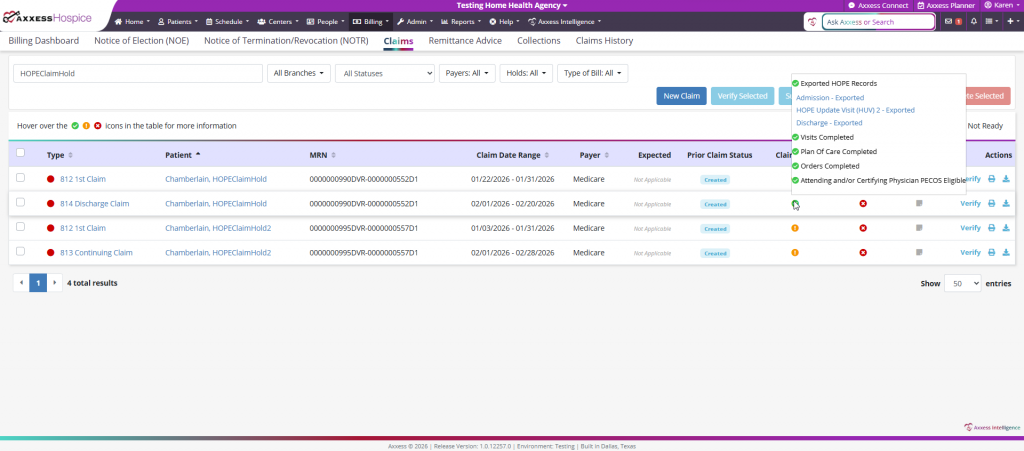
Task: Click the Ask Axxess or Search field
Action: (x=878, y=21)
